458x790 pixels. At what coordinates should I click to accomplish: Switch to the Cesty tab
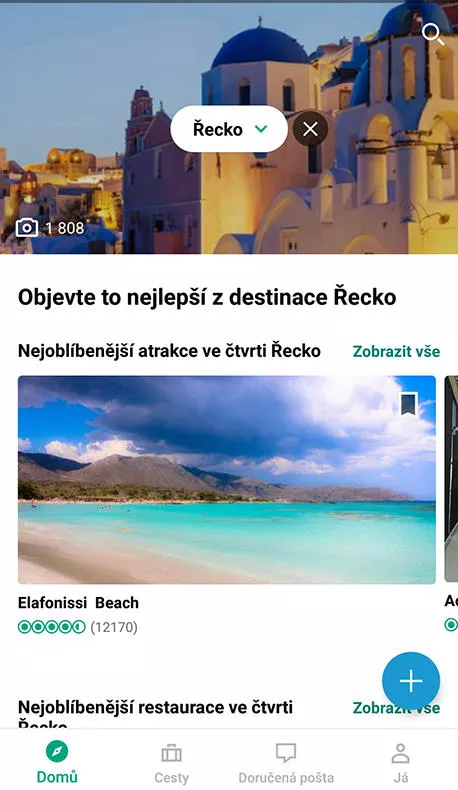[171, 764]
